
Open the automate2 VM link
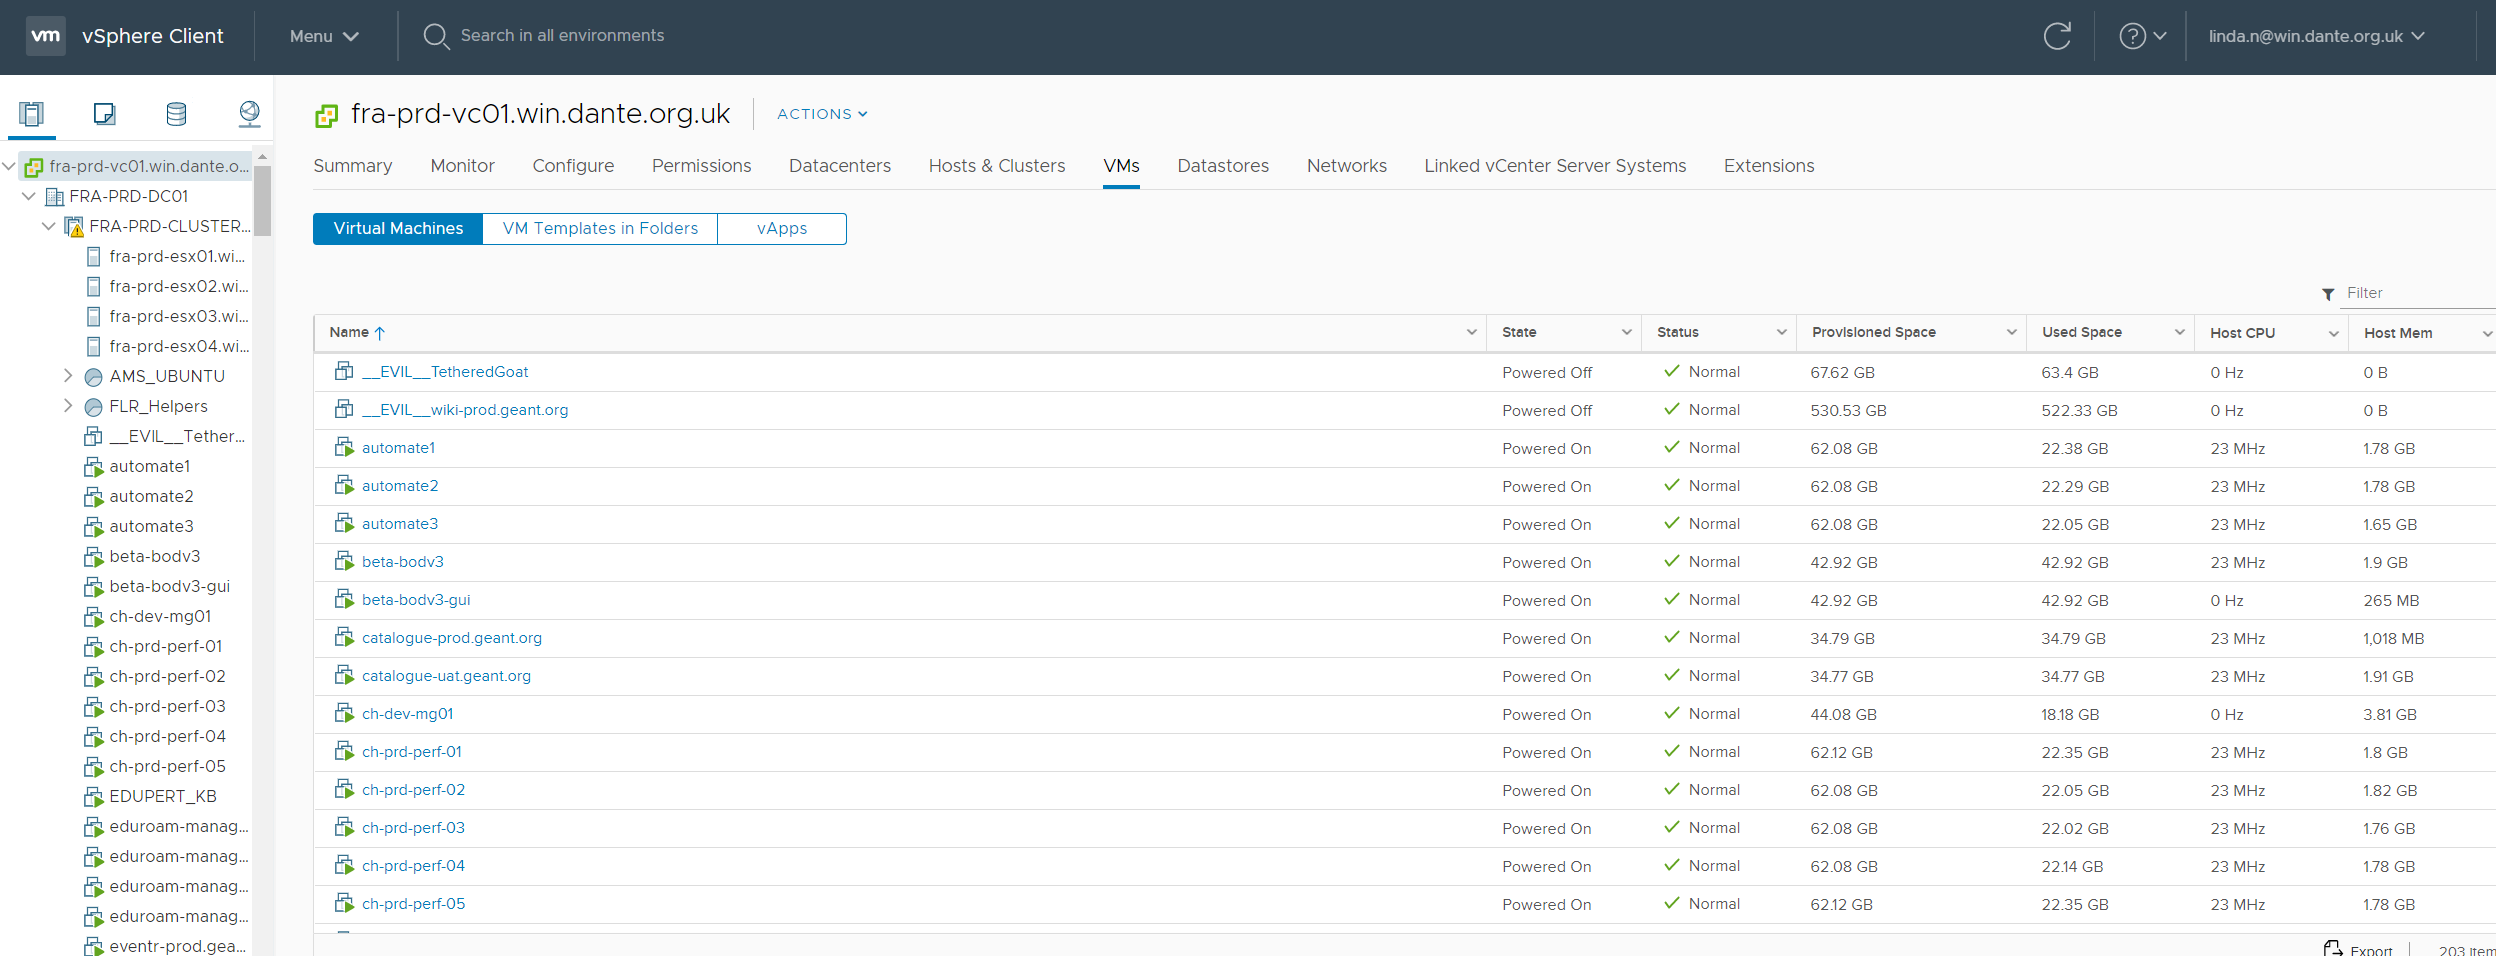400,486
